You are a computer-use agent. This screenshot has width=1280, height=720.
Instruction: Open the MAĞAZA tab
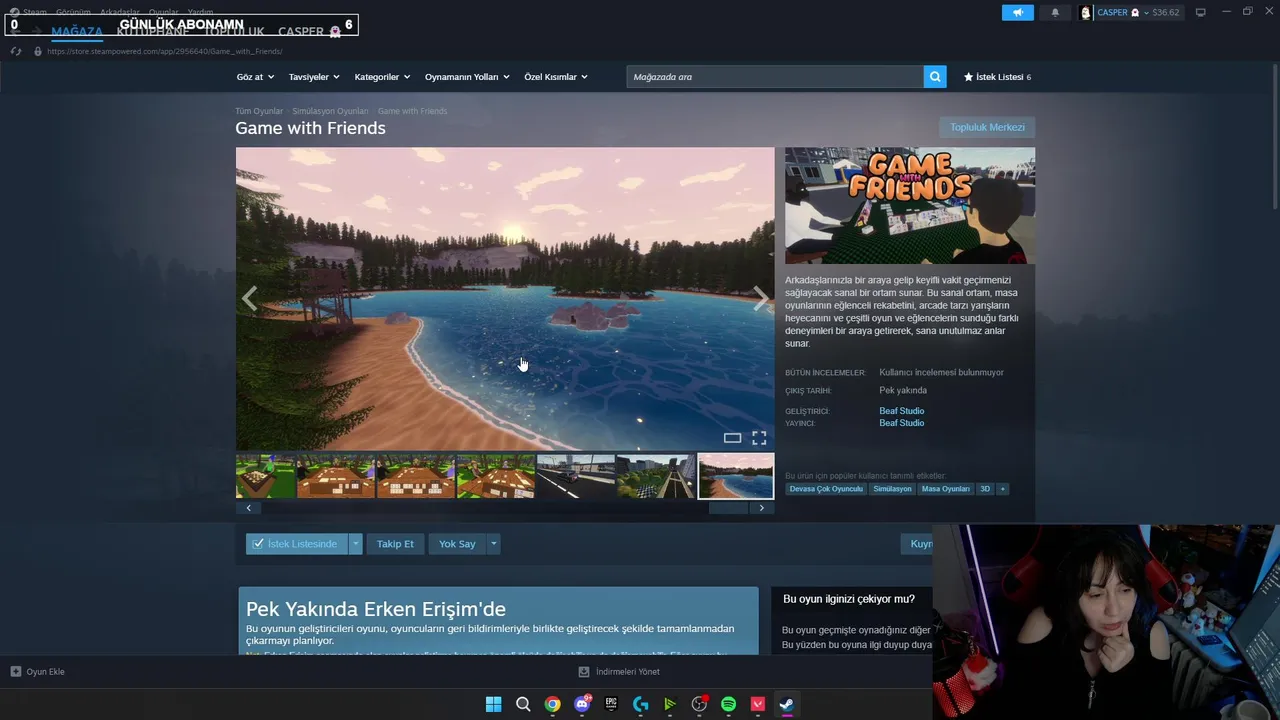77,32
